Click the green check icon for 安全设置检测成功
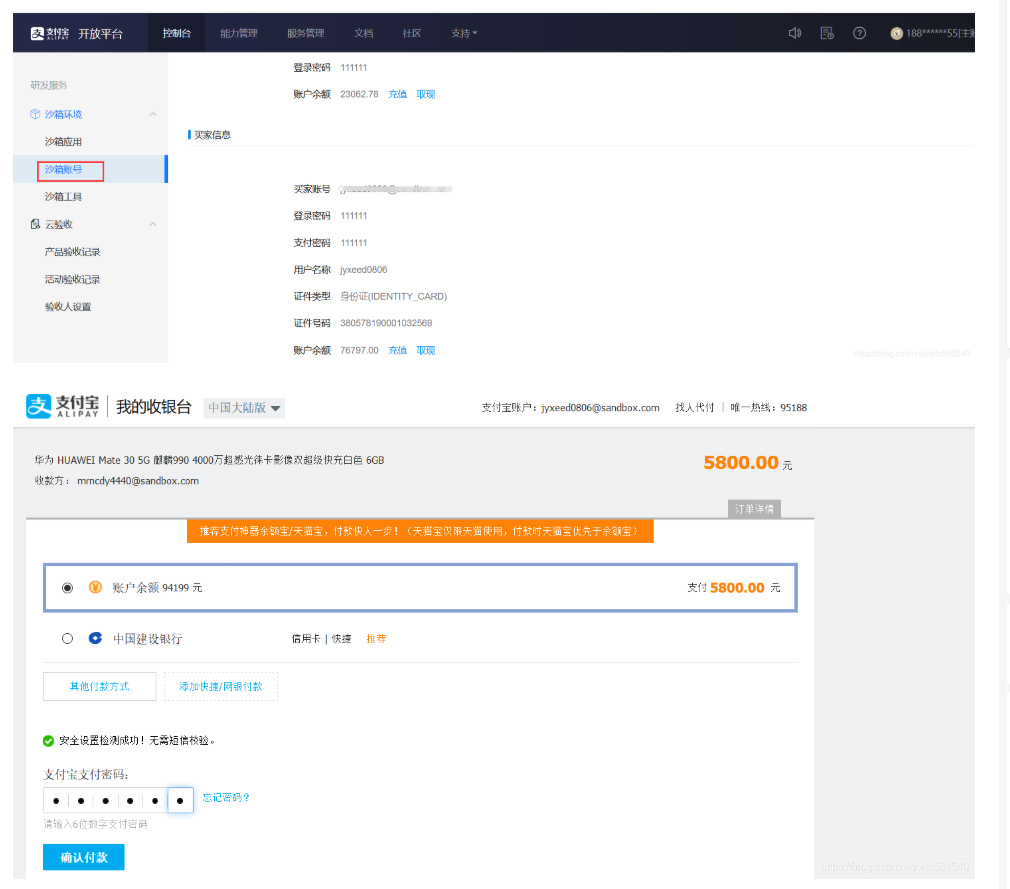This screenshot has width=1010, height=889. (48, 741)
